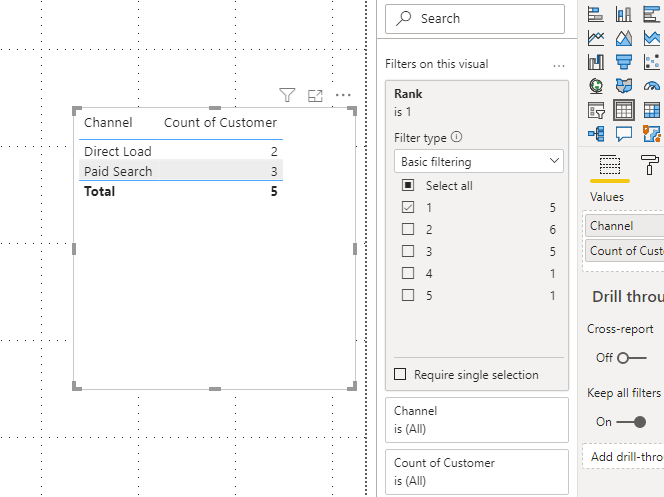
Task: Select the clustered bar chart visual
Action: (651, 14)
